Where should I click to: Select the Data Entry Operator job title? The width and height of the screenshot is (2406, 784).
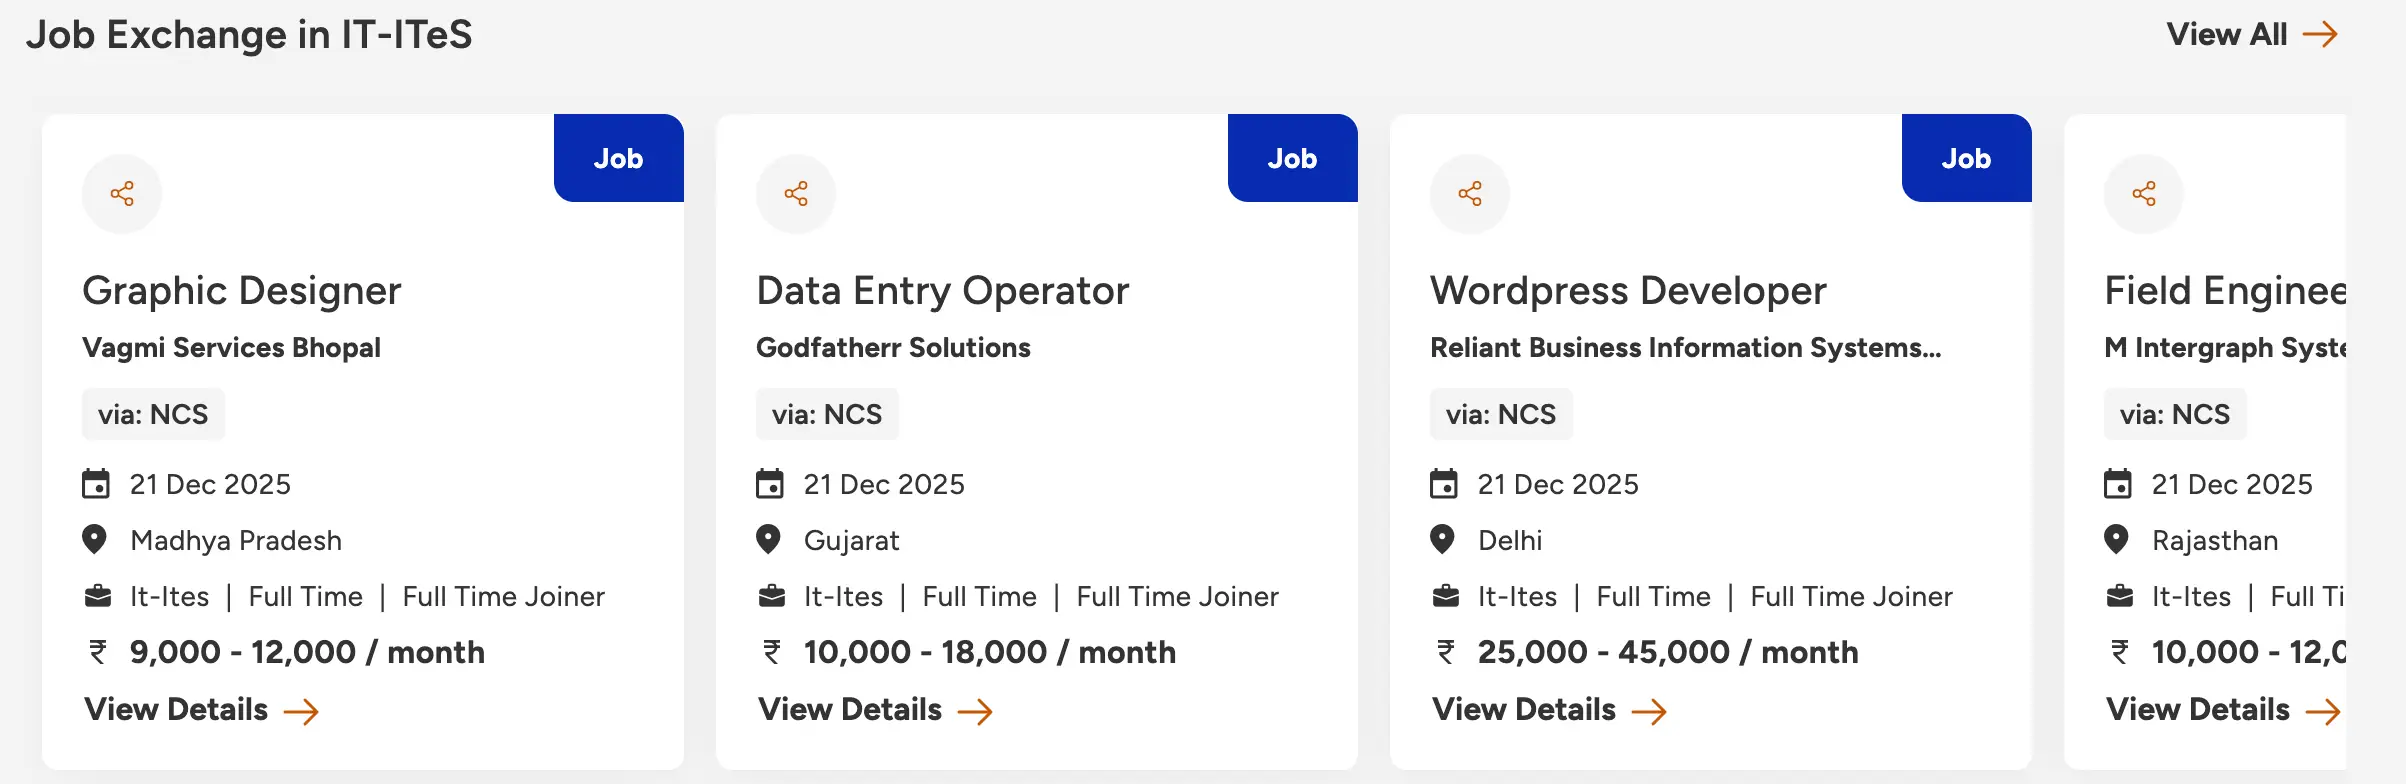tap(941, 290)
